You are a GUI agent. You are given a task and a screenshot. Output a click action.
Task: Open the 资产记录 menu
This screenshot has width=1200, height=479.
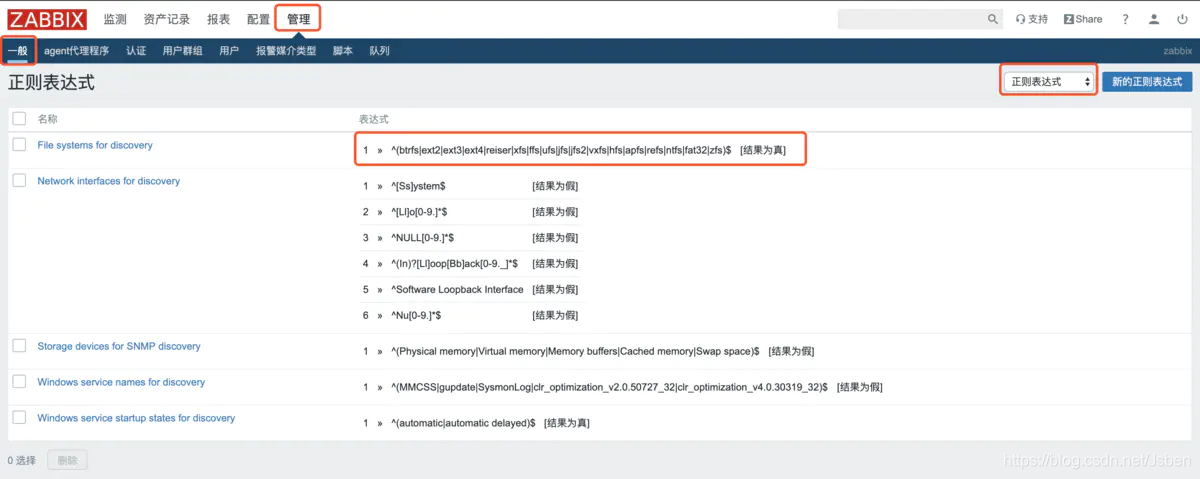click(166, 19)
